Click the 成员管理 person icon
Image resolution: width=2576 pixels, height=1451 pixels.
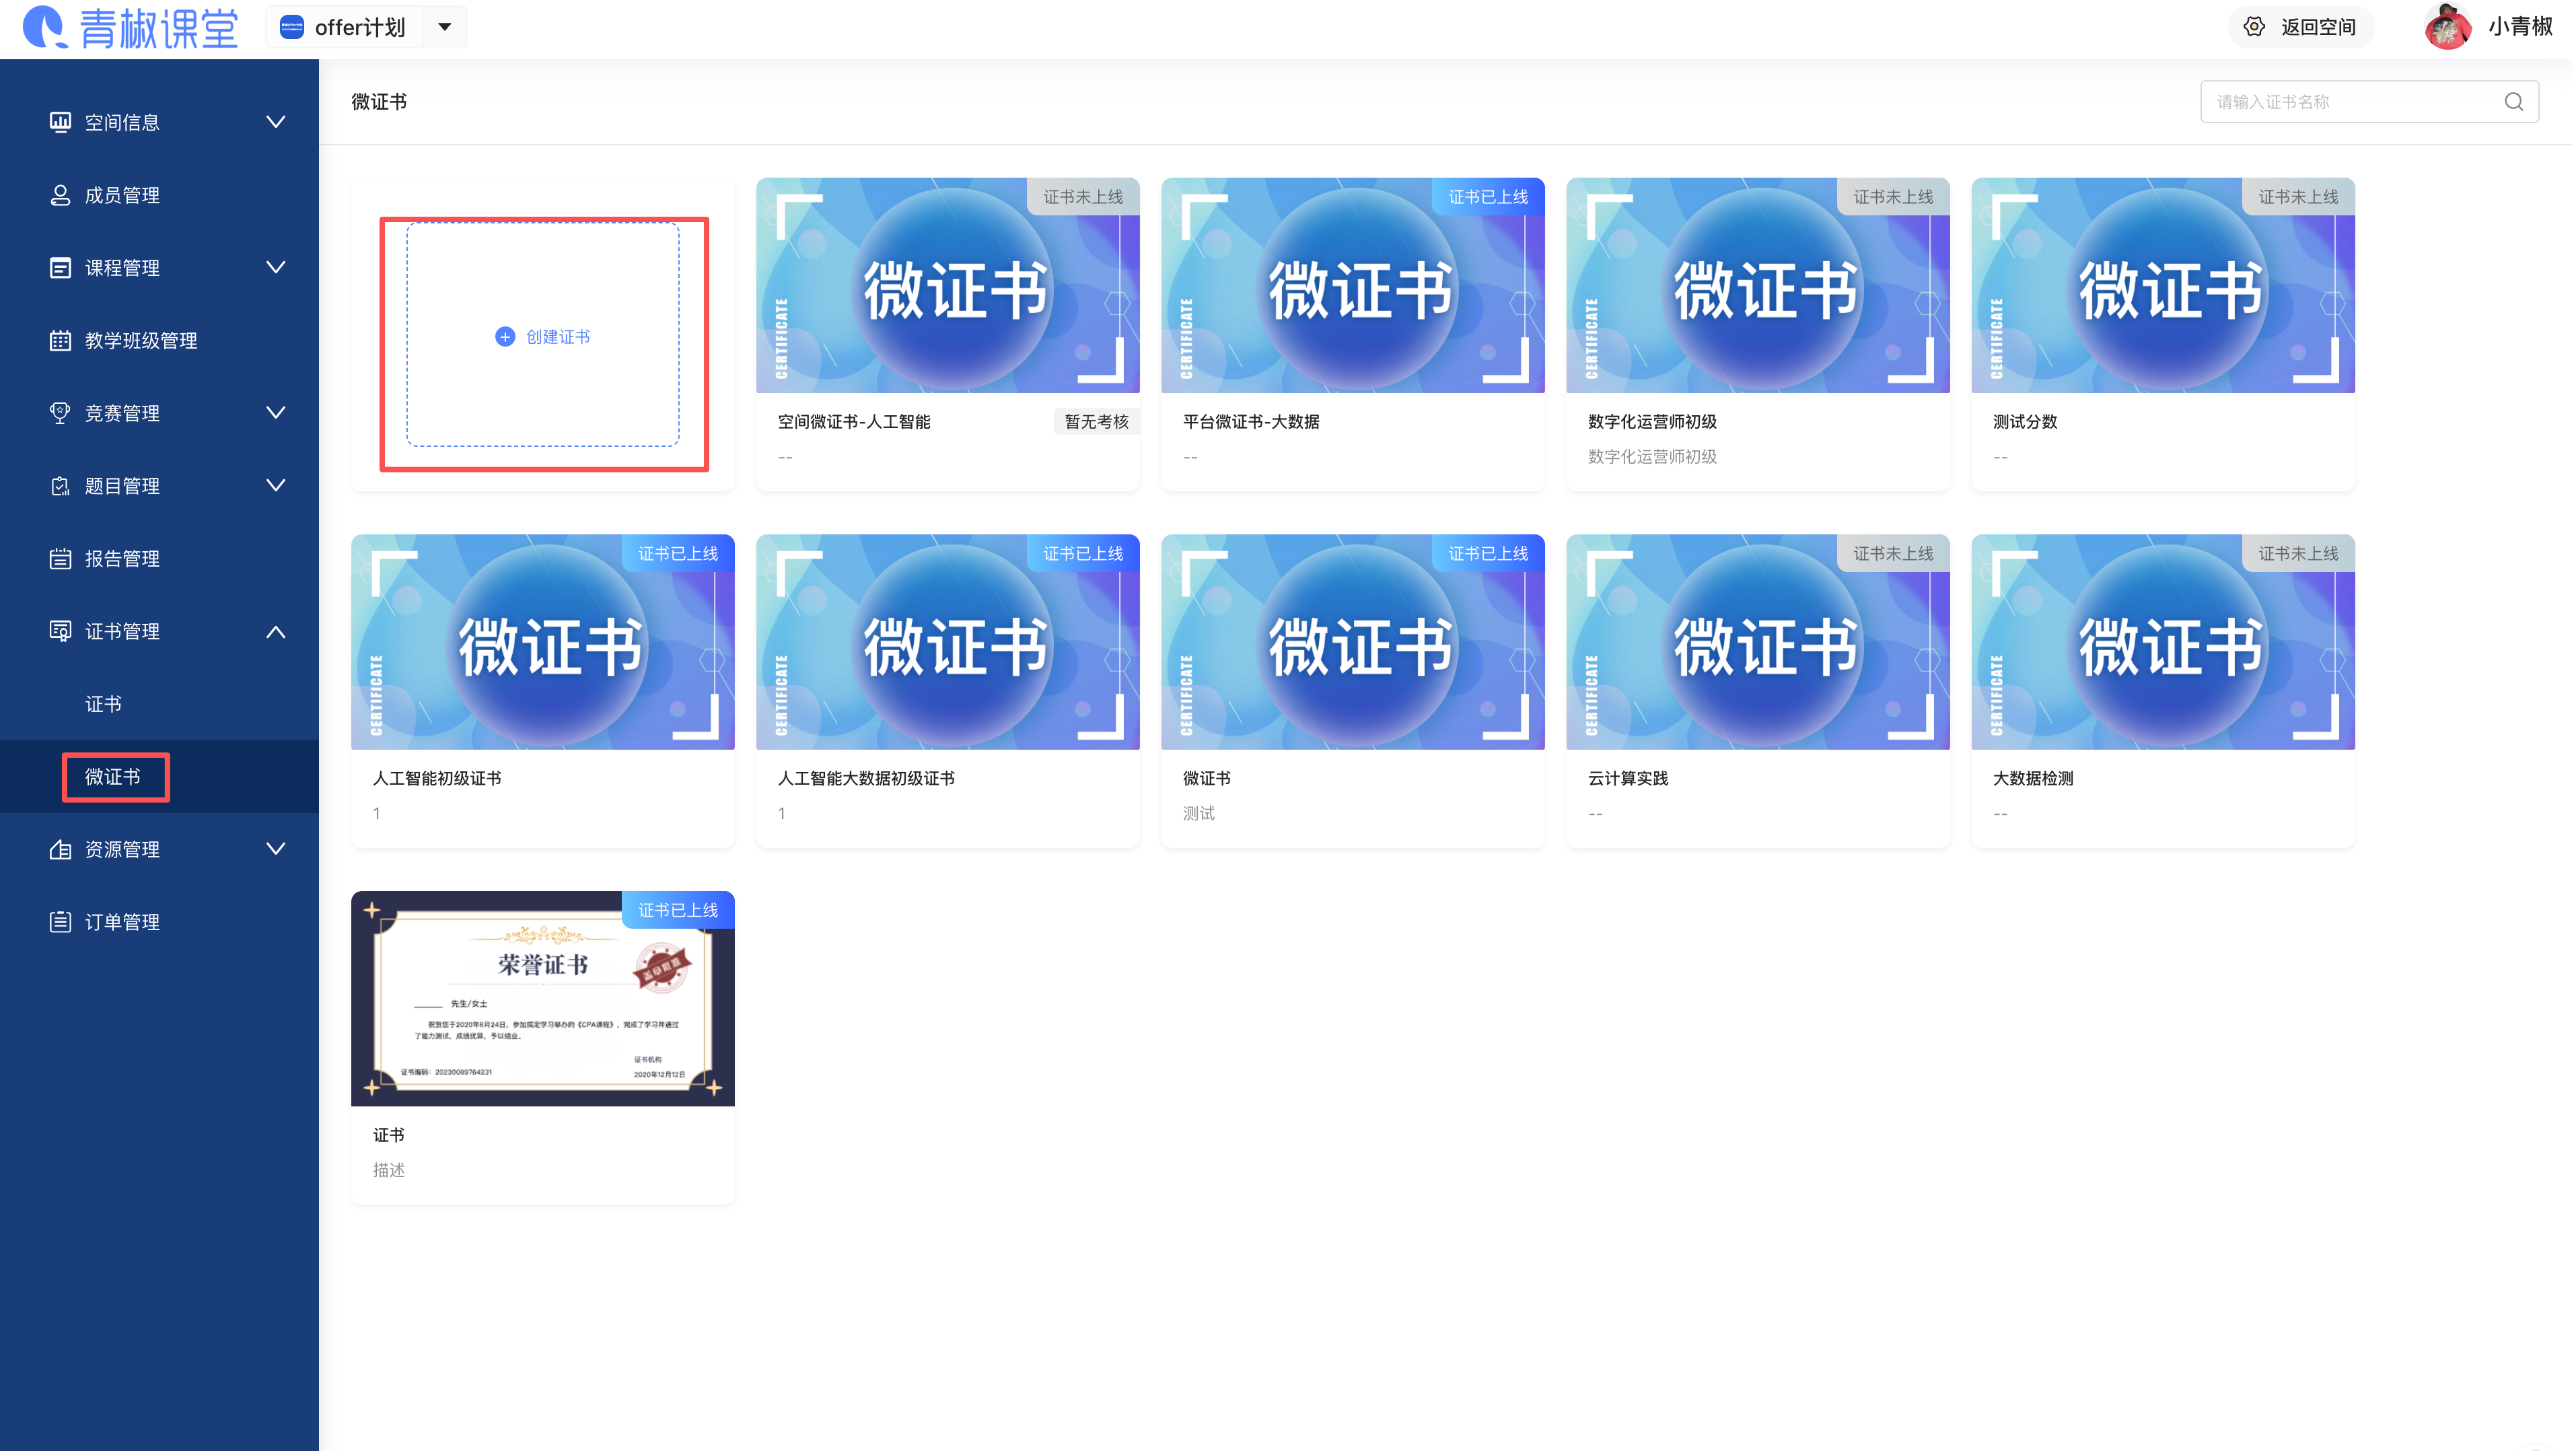[x=60, y=195]
